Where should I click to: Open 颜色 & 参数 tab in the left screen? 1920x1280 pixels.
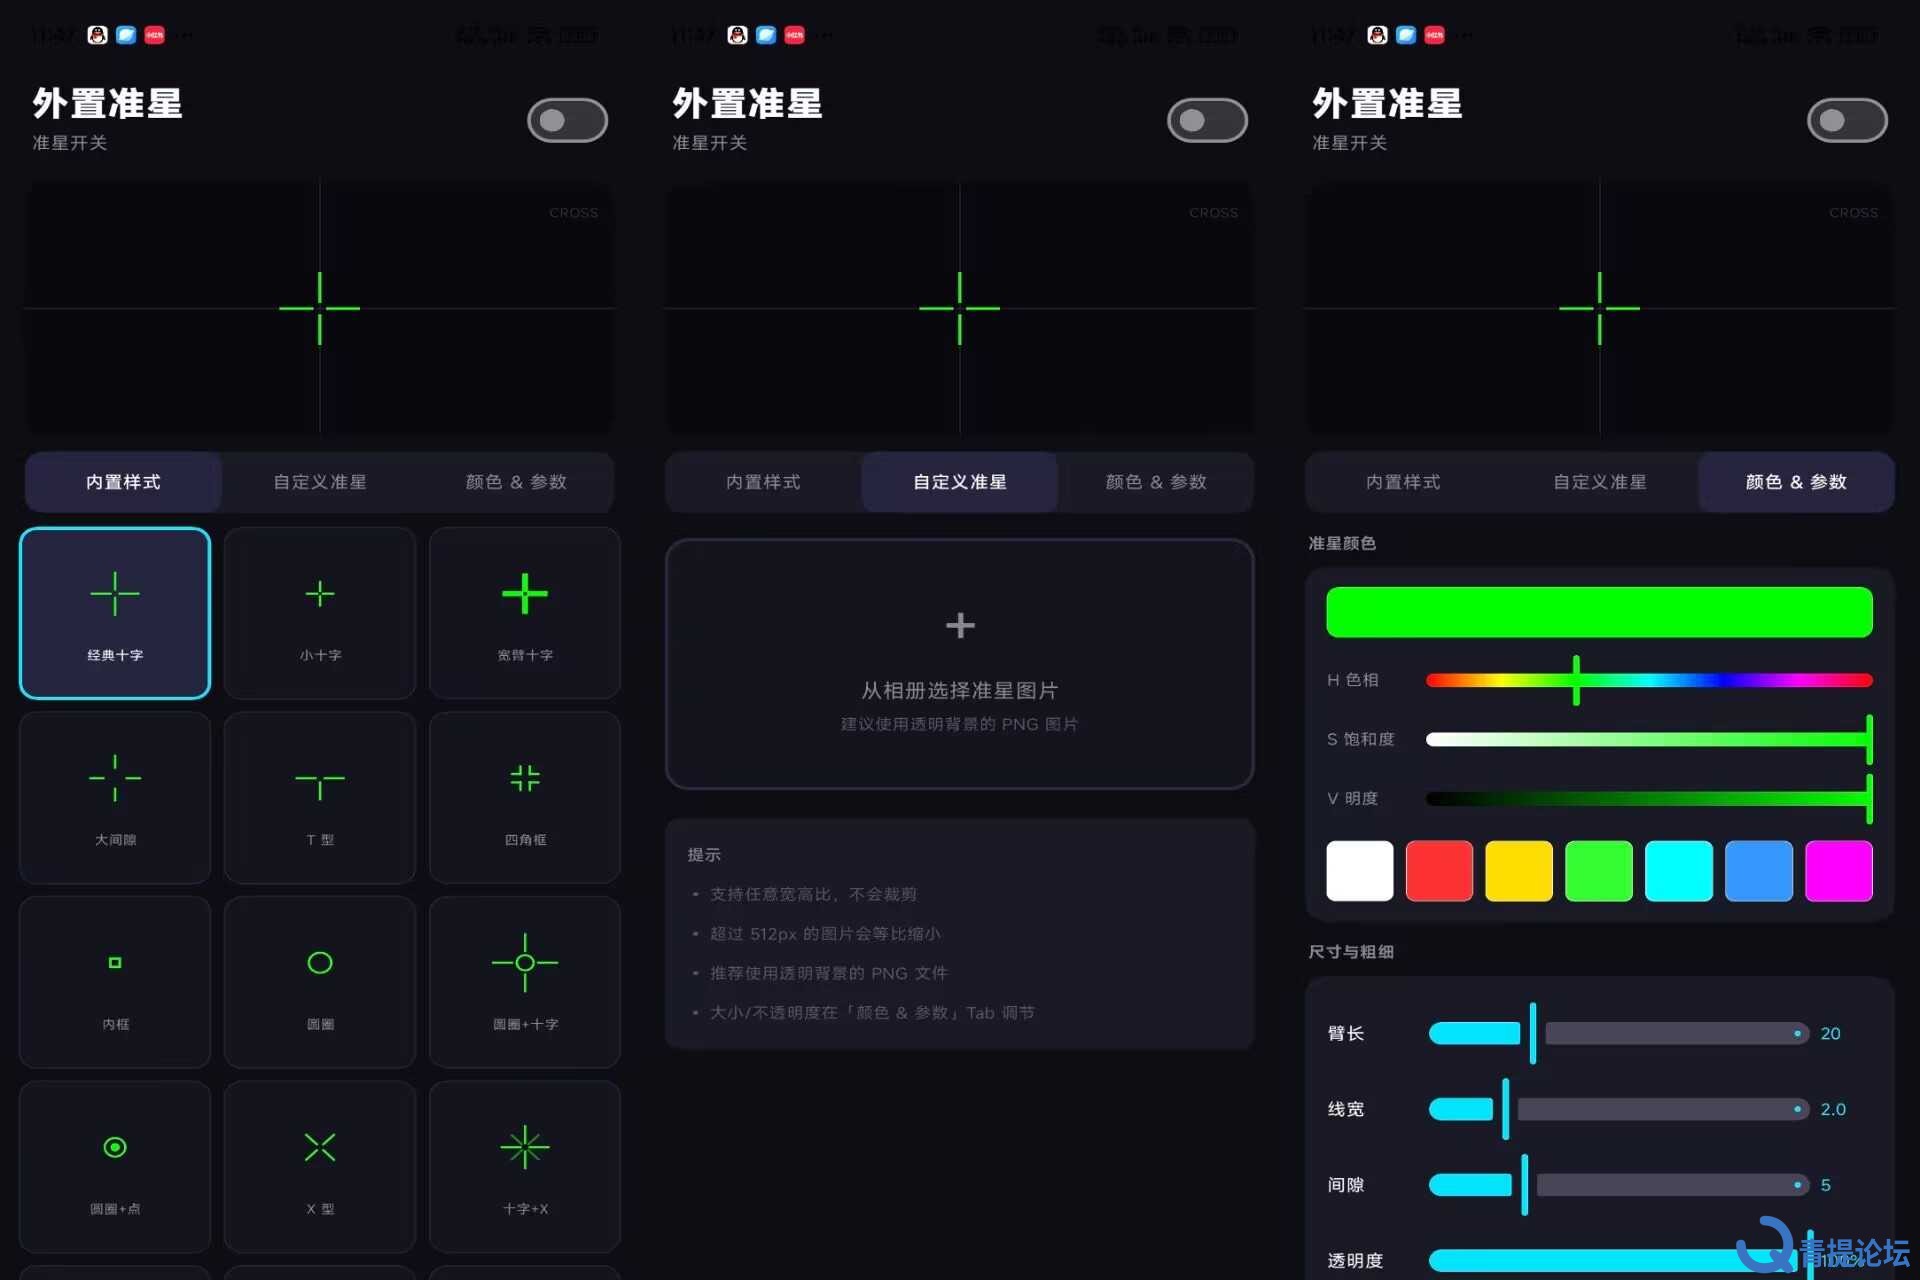coord(516,482)
